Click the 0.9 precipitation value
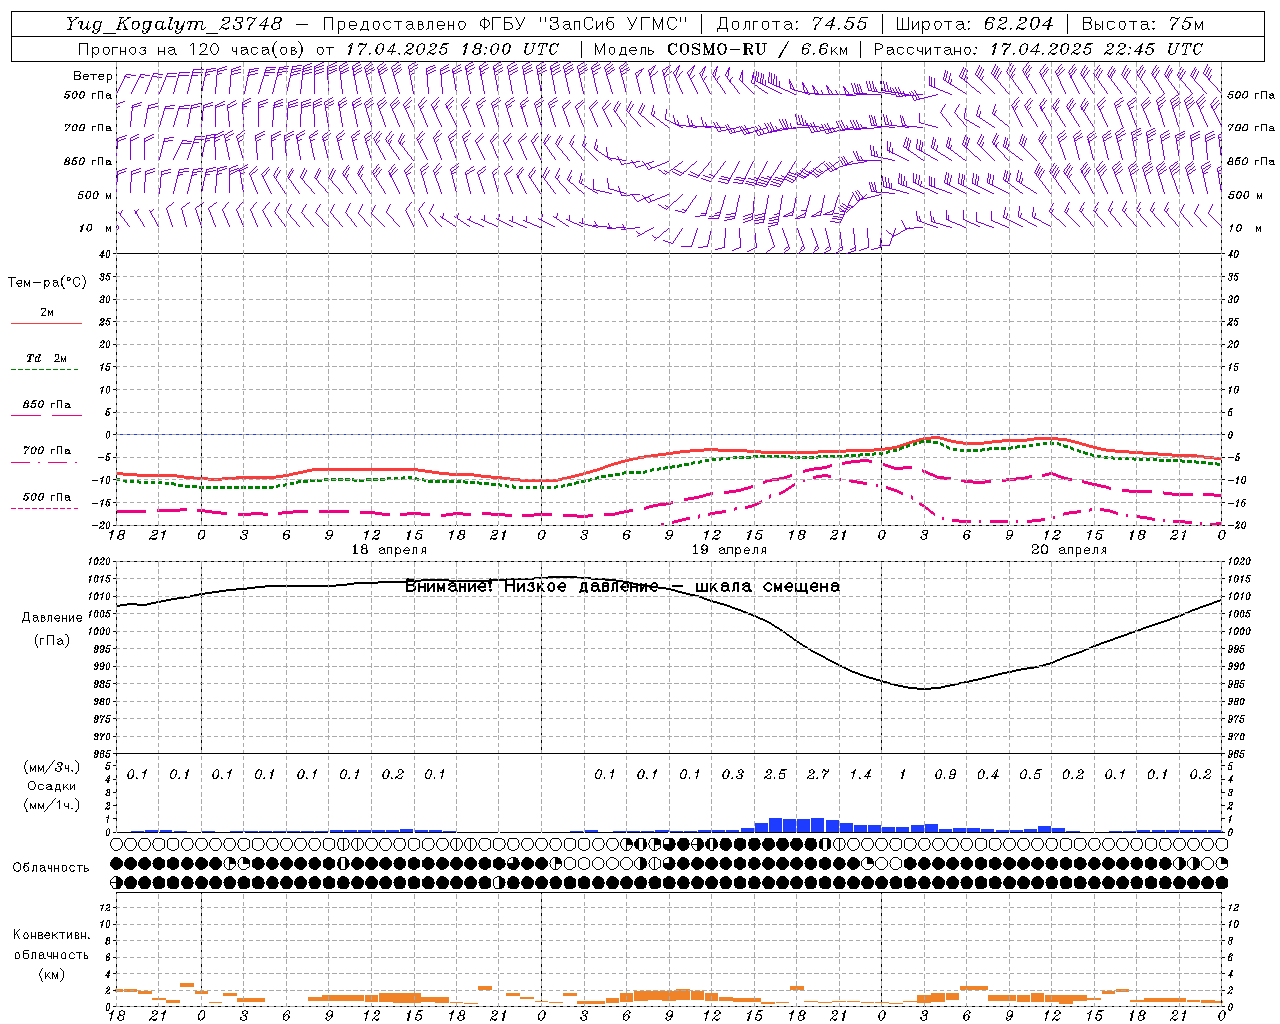 tap(945, 774)
